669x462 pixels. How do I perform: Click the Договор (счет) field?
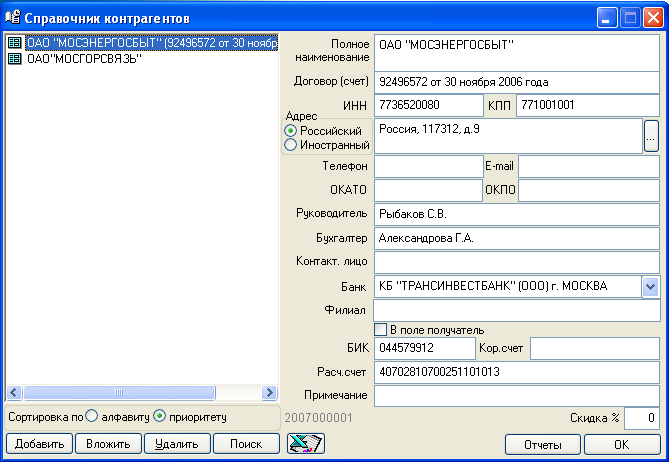517,82
